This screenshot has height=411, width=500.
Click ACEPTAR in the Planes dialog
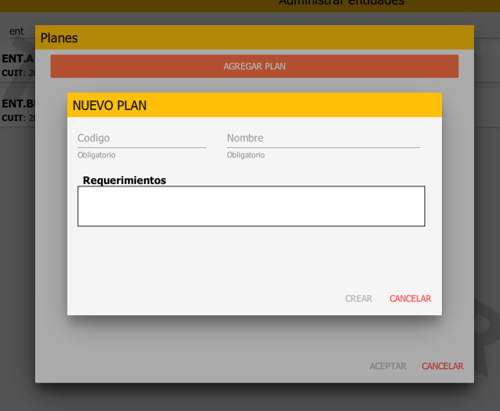tap(388, 366)
